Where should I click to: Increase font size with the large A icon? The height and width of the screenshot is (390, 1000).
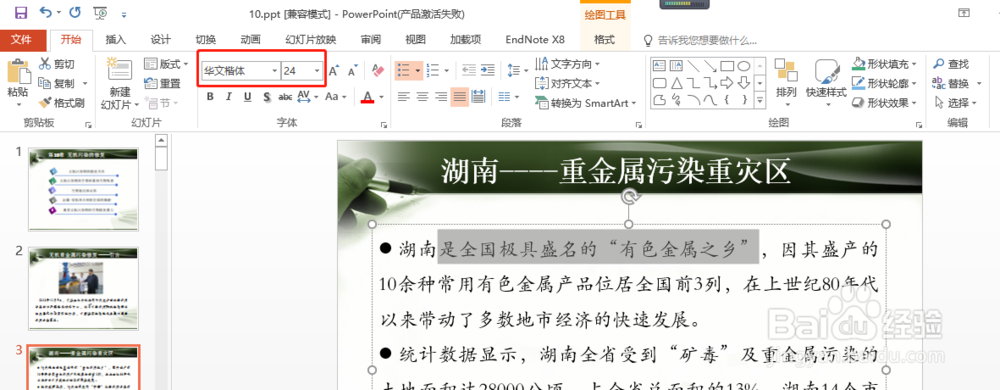[x=334, y=71]
